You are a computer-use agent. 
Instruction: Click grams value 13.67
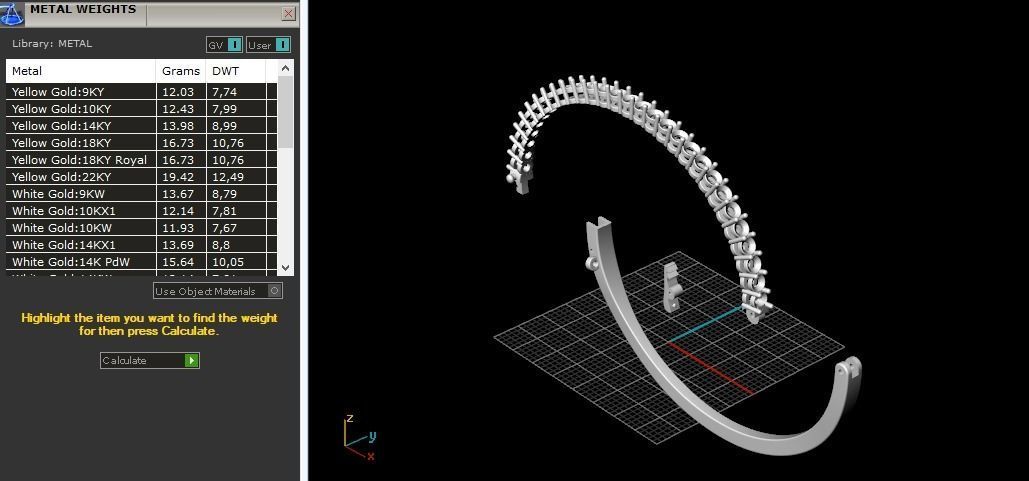[178, 194]
